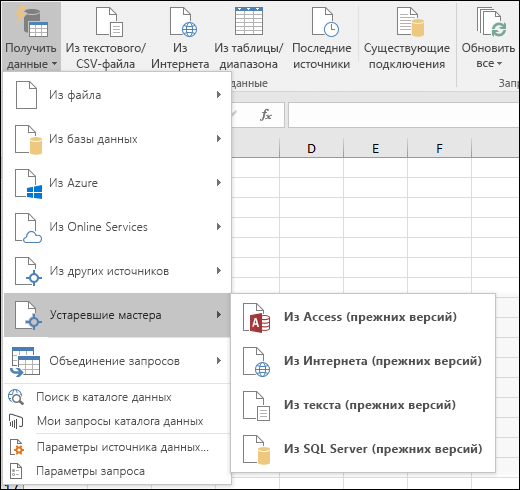Click inside the formula bar field

click(x=403, y=115)
